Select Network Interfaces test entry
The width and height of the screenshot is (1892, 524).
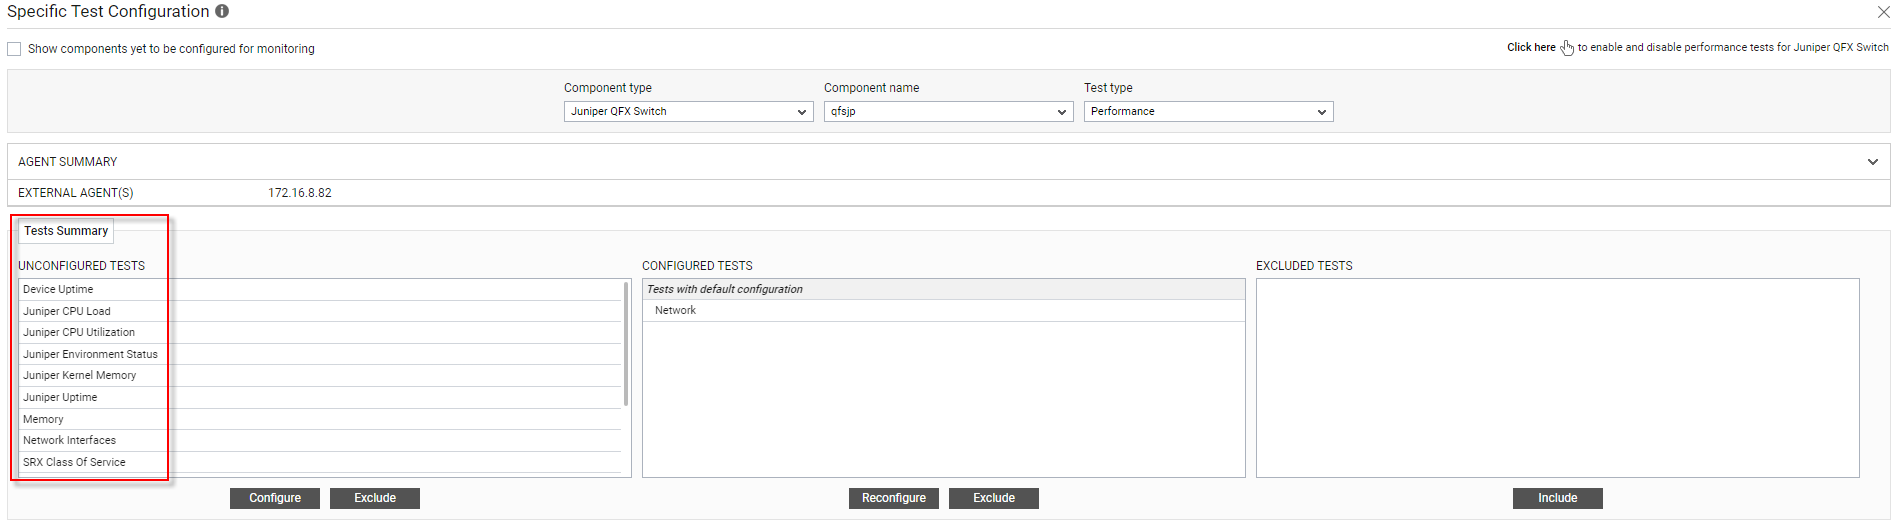[x=320, y=440]
